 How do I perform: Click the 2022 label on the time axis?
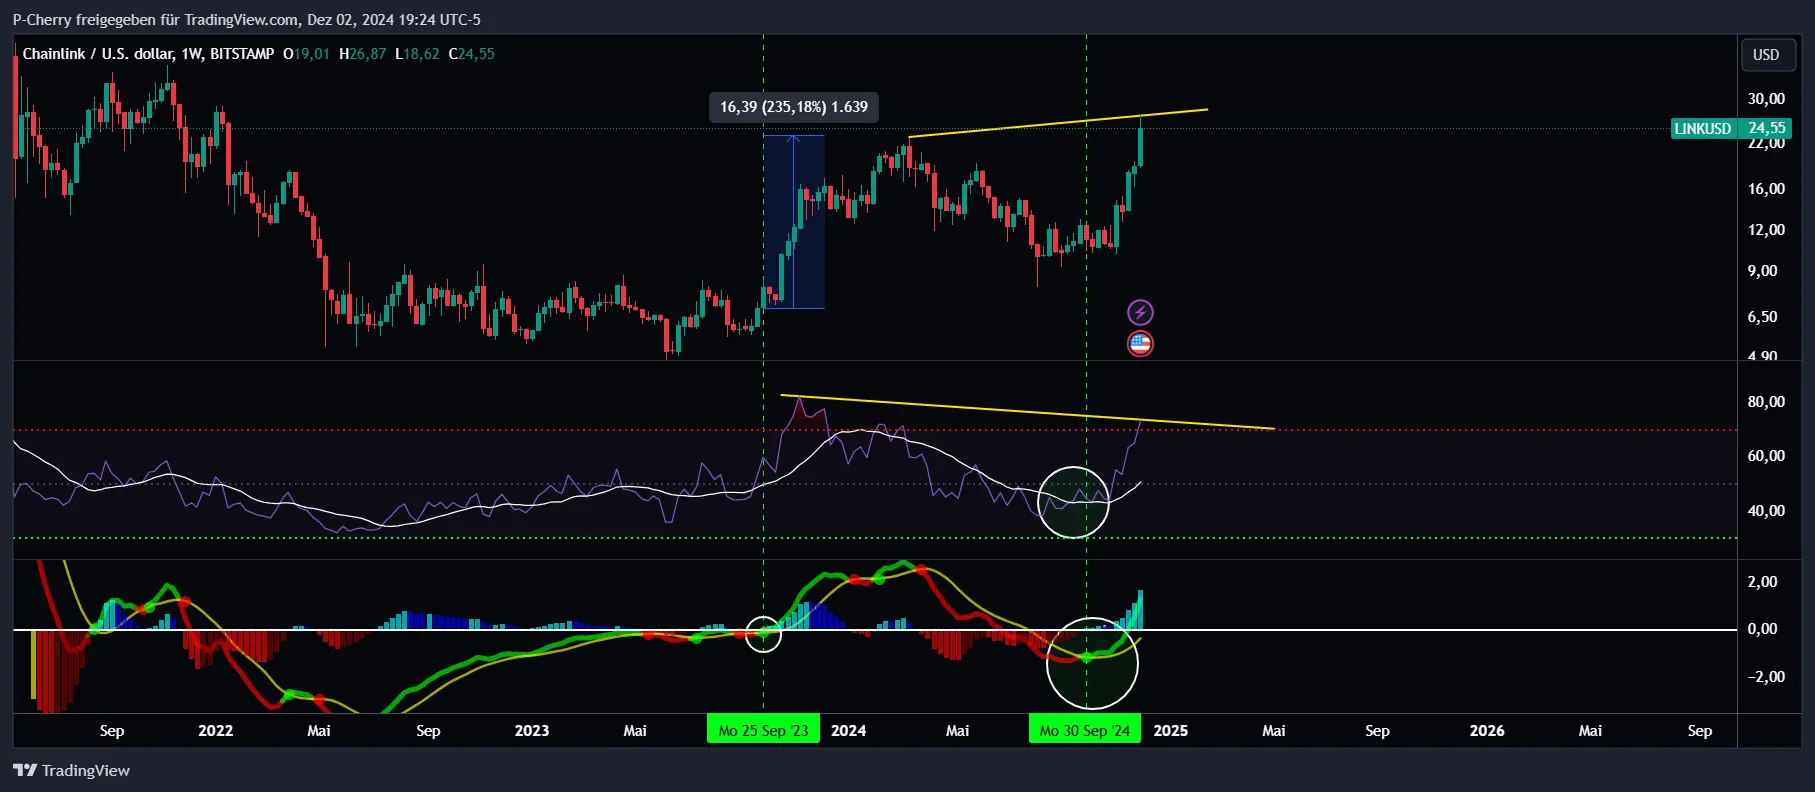click(215, 730)
